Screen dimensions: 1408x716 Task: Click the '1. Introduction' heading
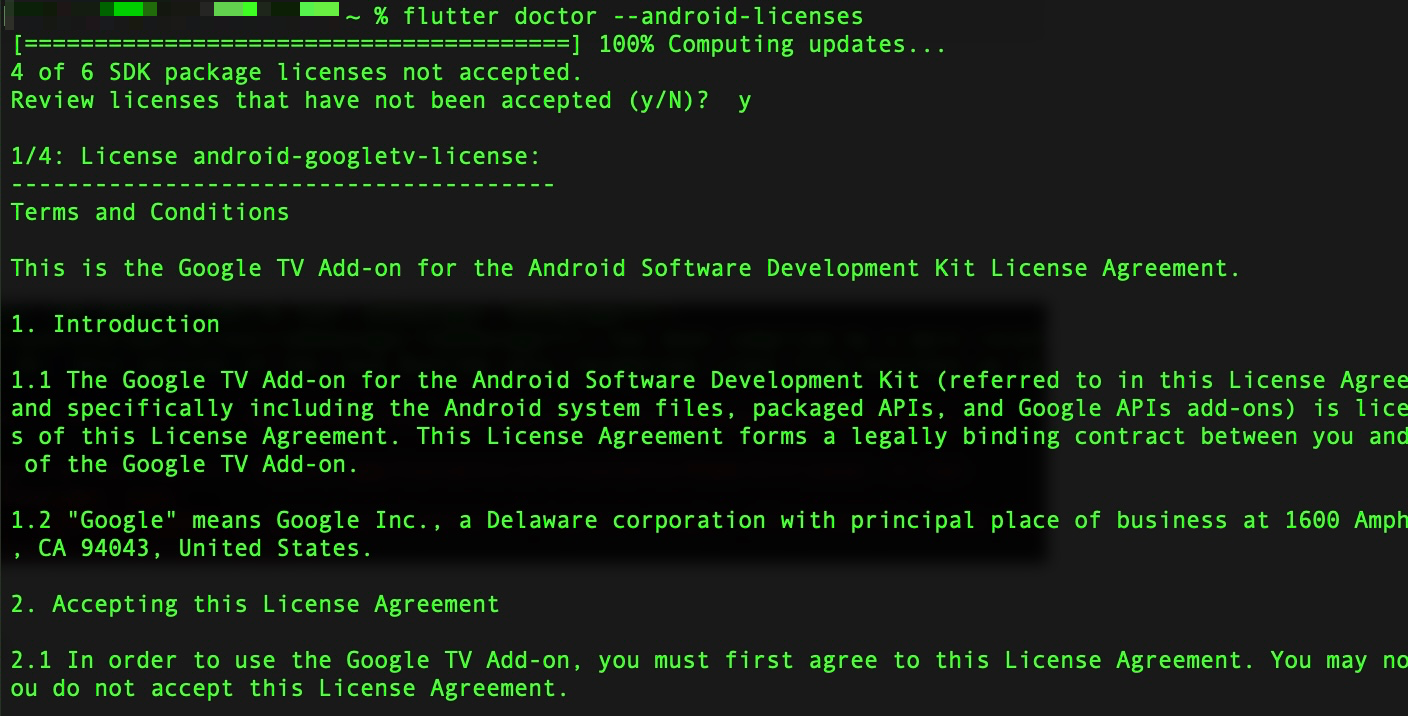115,324
